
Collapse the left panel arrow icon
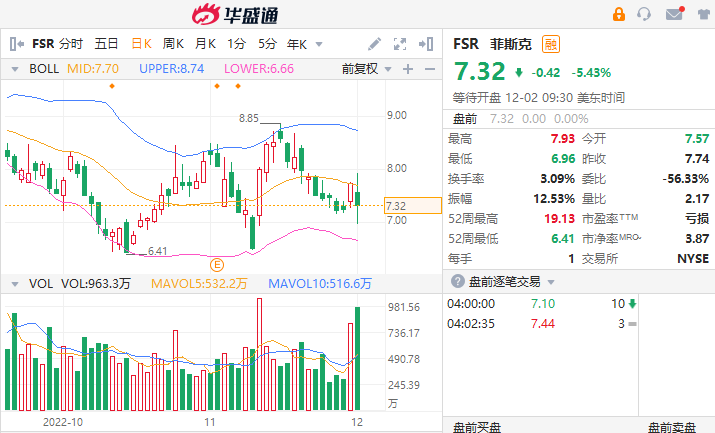pyautogui.click(x=16, y=44)
